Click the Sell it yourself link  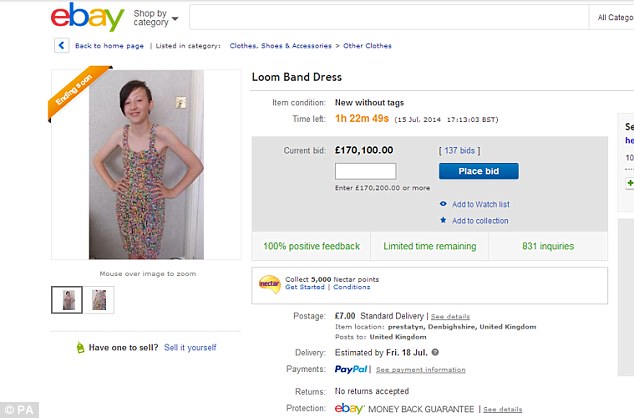coord(190,348)
